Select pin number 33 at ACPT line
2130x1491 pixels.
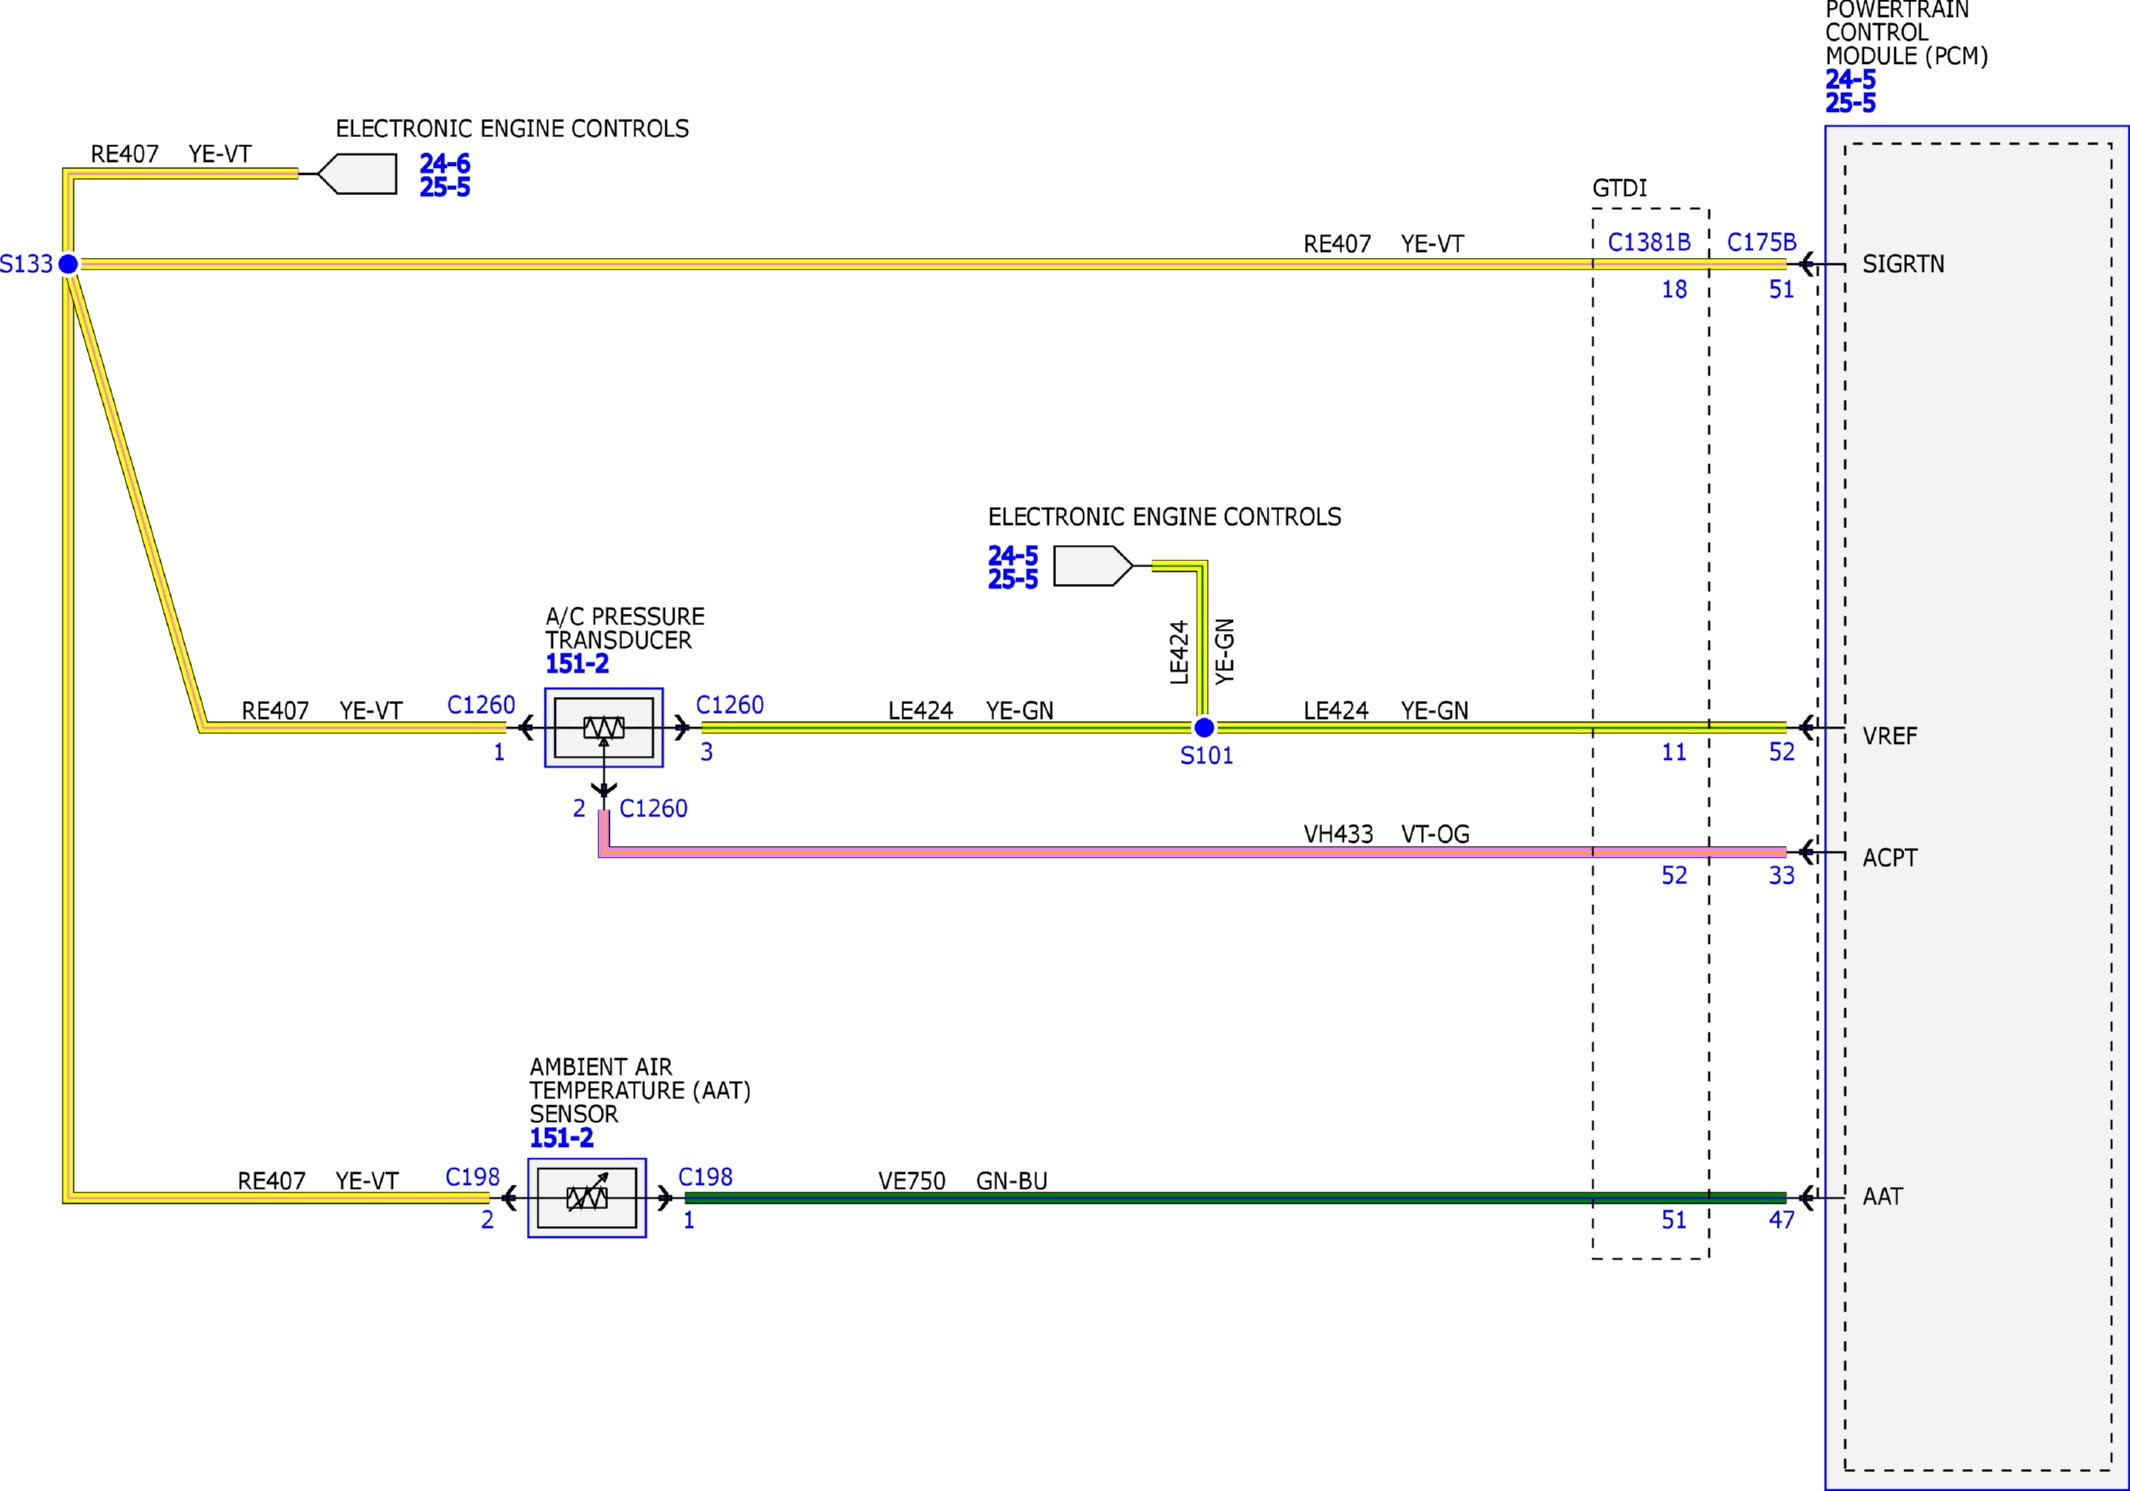click(1781, 876)
